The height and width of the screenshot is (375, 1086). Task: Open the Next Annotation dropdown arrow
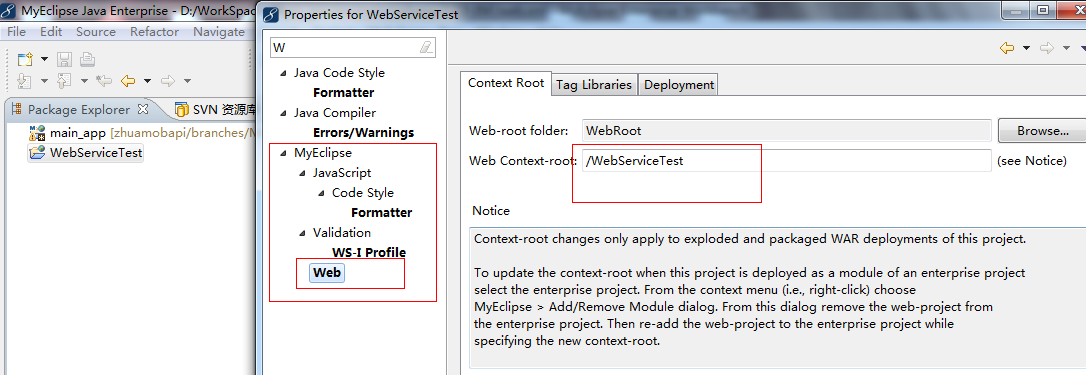click(44, 81)
